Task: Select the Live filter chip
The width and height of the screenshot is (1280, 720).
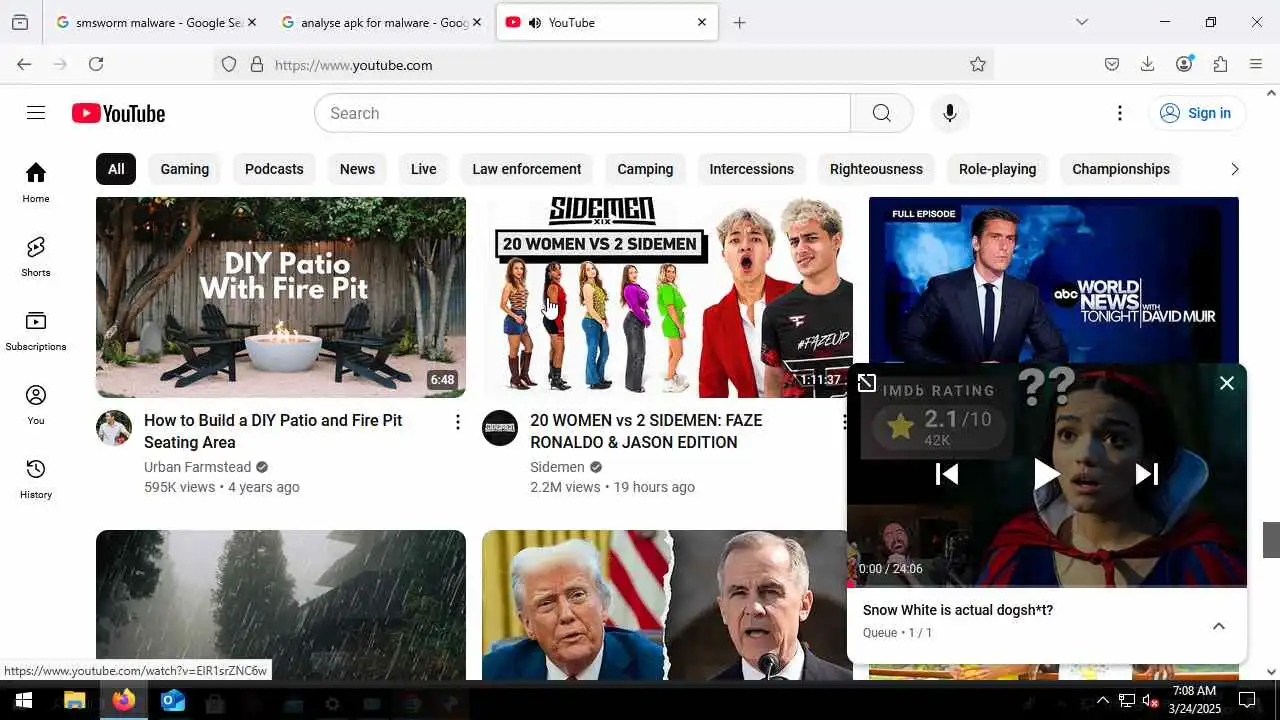Action: tap(424, 169)
